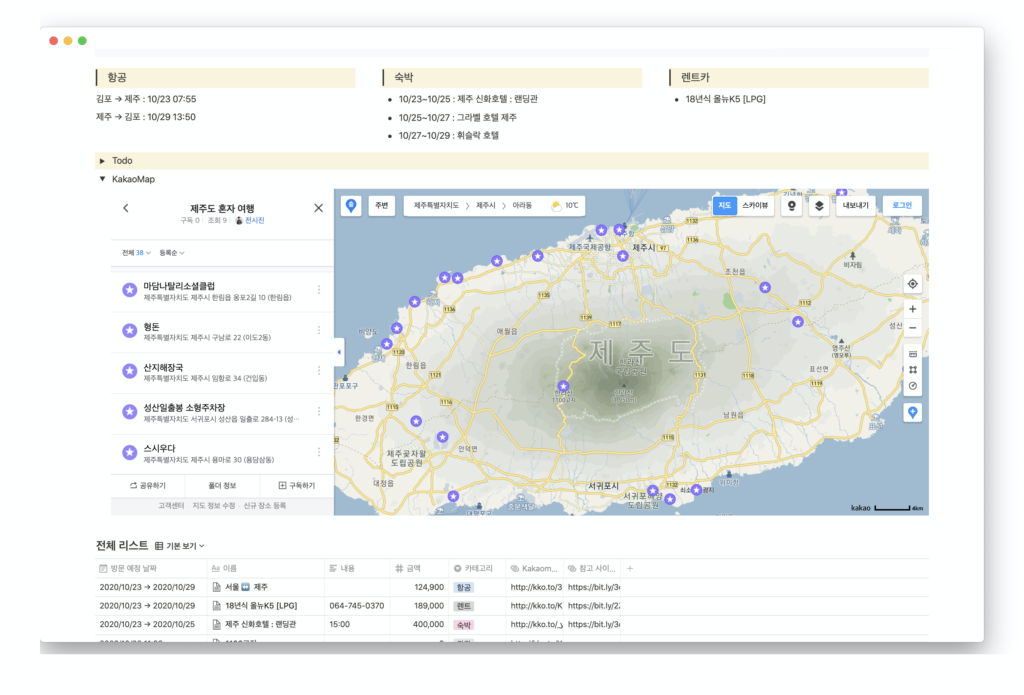This screenshot has height=695, width=1024.
Task: Open the 등록순 sort dropdown
Action: (172, 253)
